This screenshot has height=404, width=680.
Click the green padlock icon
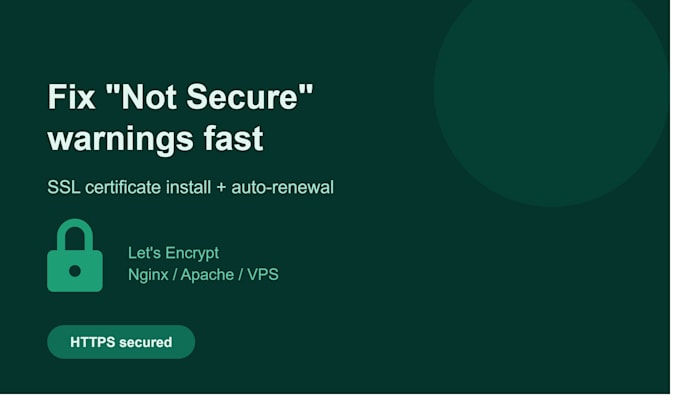click(x=75, y=255)
